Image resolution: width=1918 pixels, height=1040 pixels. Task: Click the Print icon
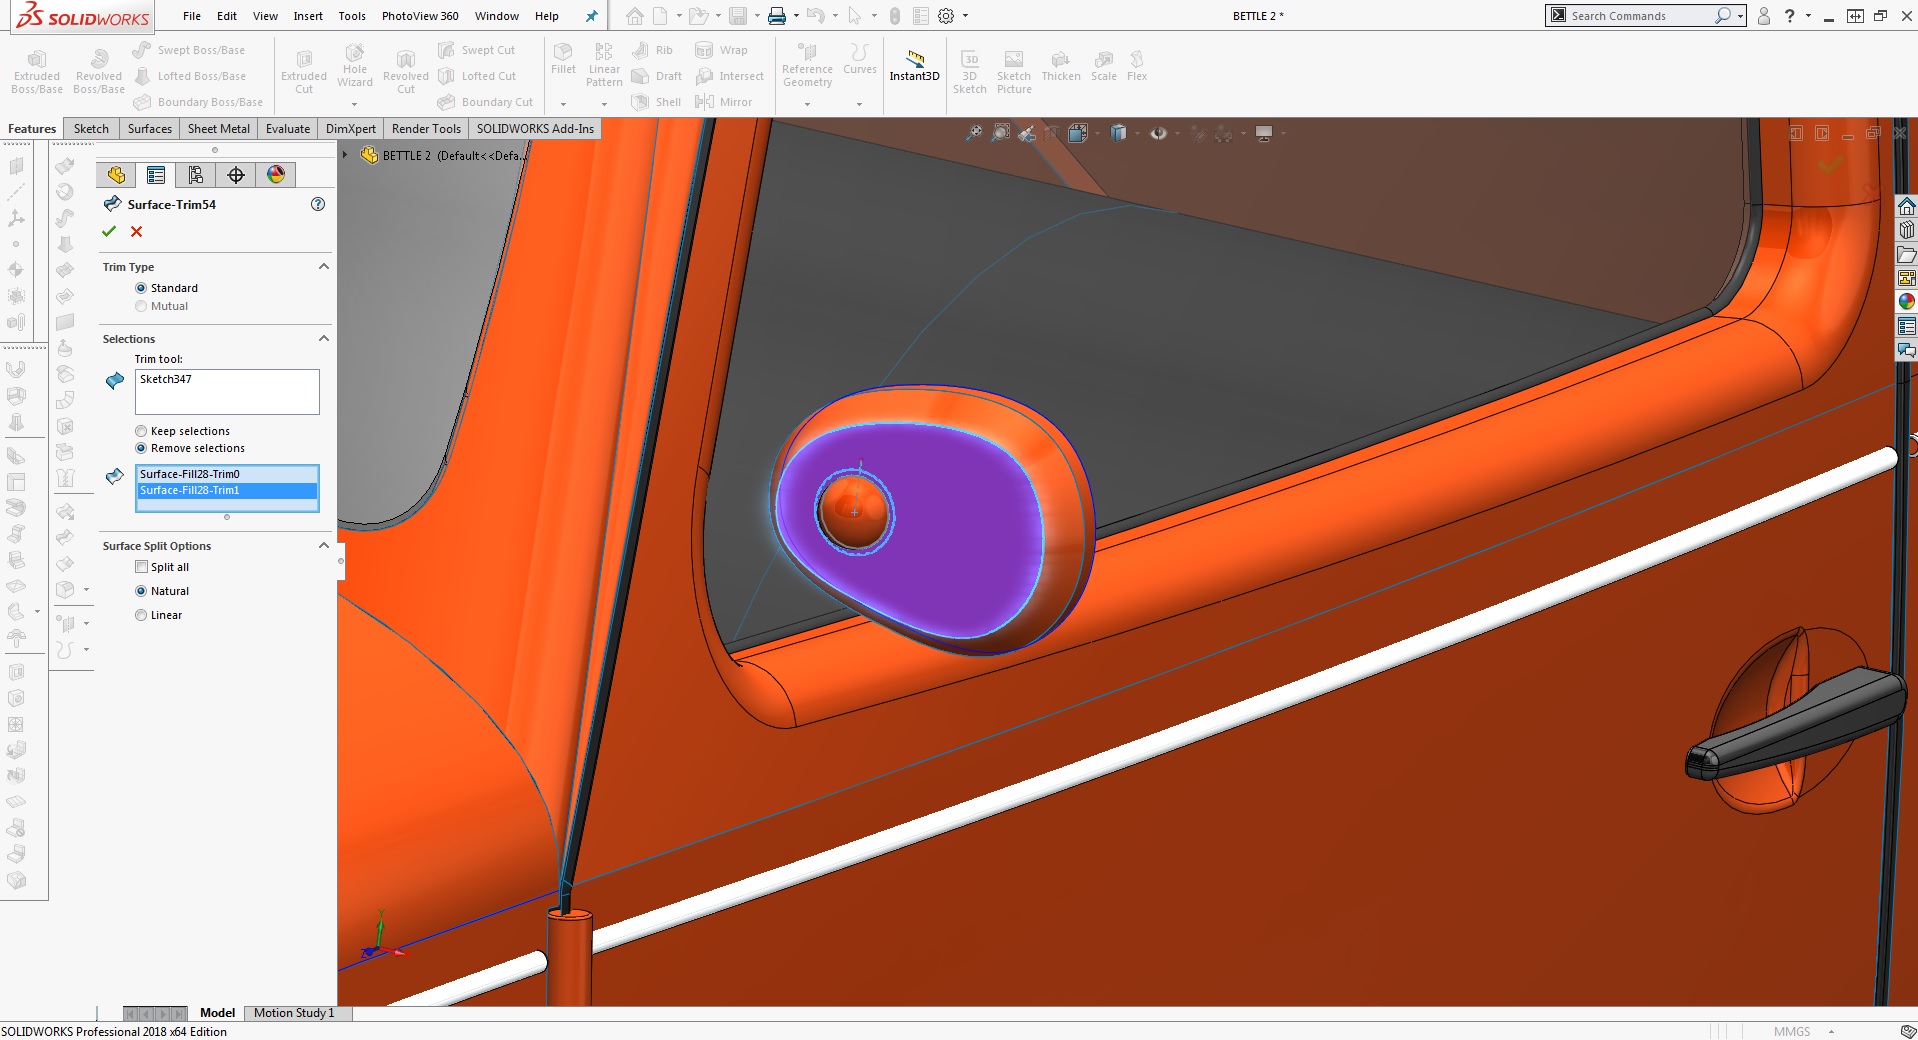click(776, 16)
